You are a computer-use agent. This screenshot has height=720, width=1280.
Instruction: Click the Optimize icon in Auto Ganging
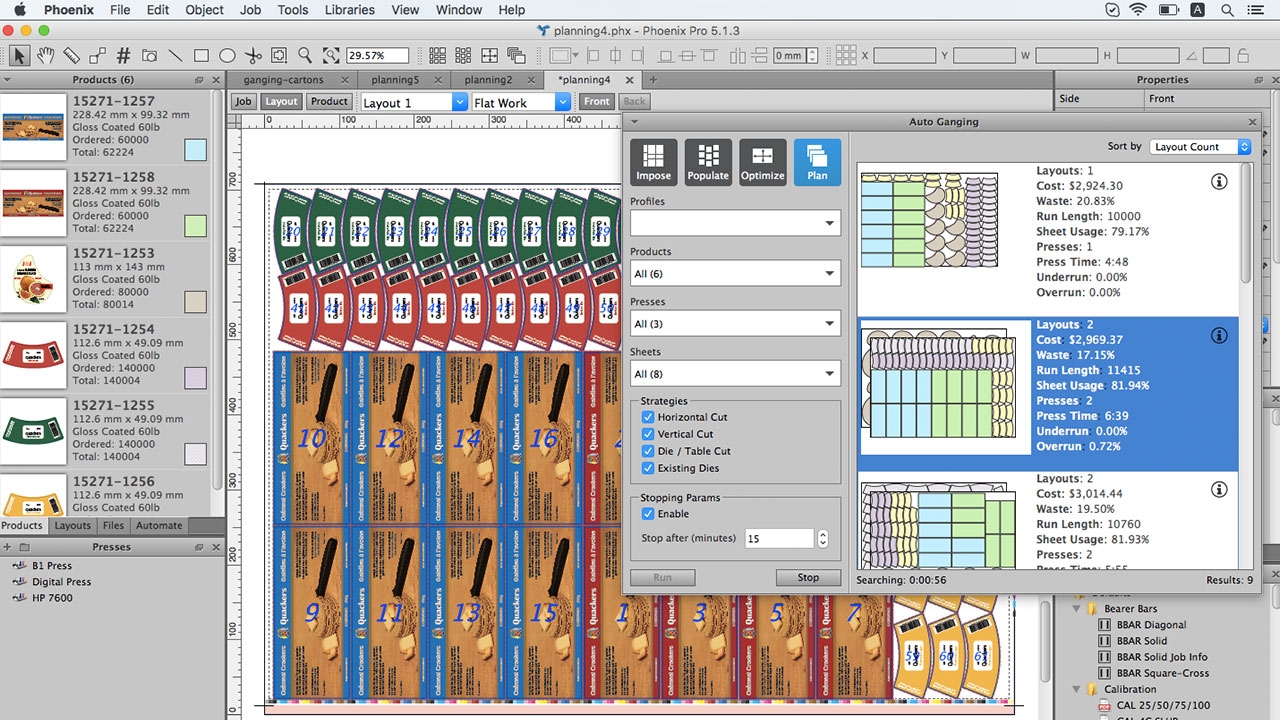762,162
